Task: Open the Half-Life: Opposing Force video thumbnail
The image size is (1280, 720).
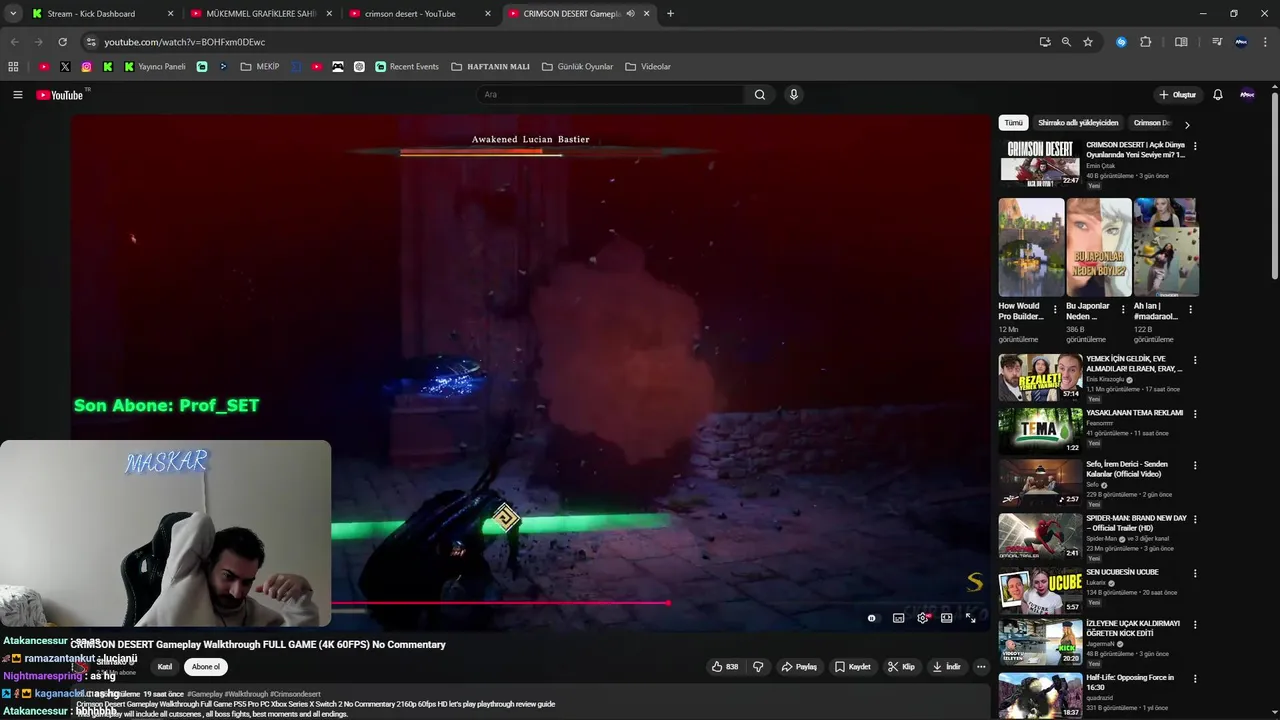Action: click(x=1040, y=695)
